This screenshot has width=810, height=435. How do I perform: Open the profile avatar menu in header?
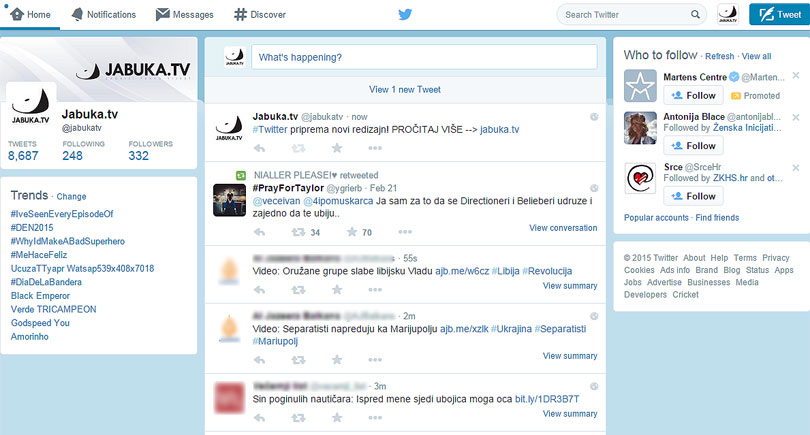click(727, 15)
